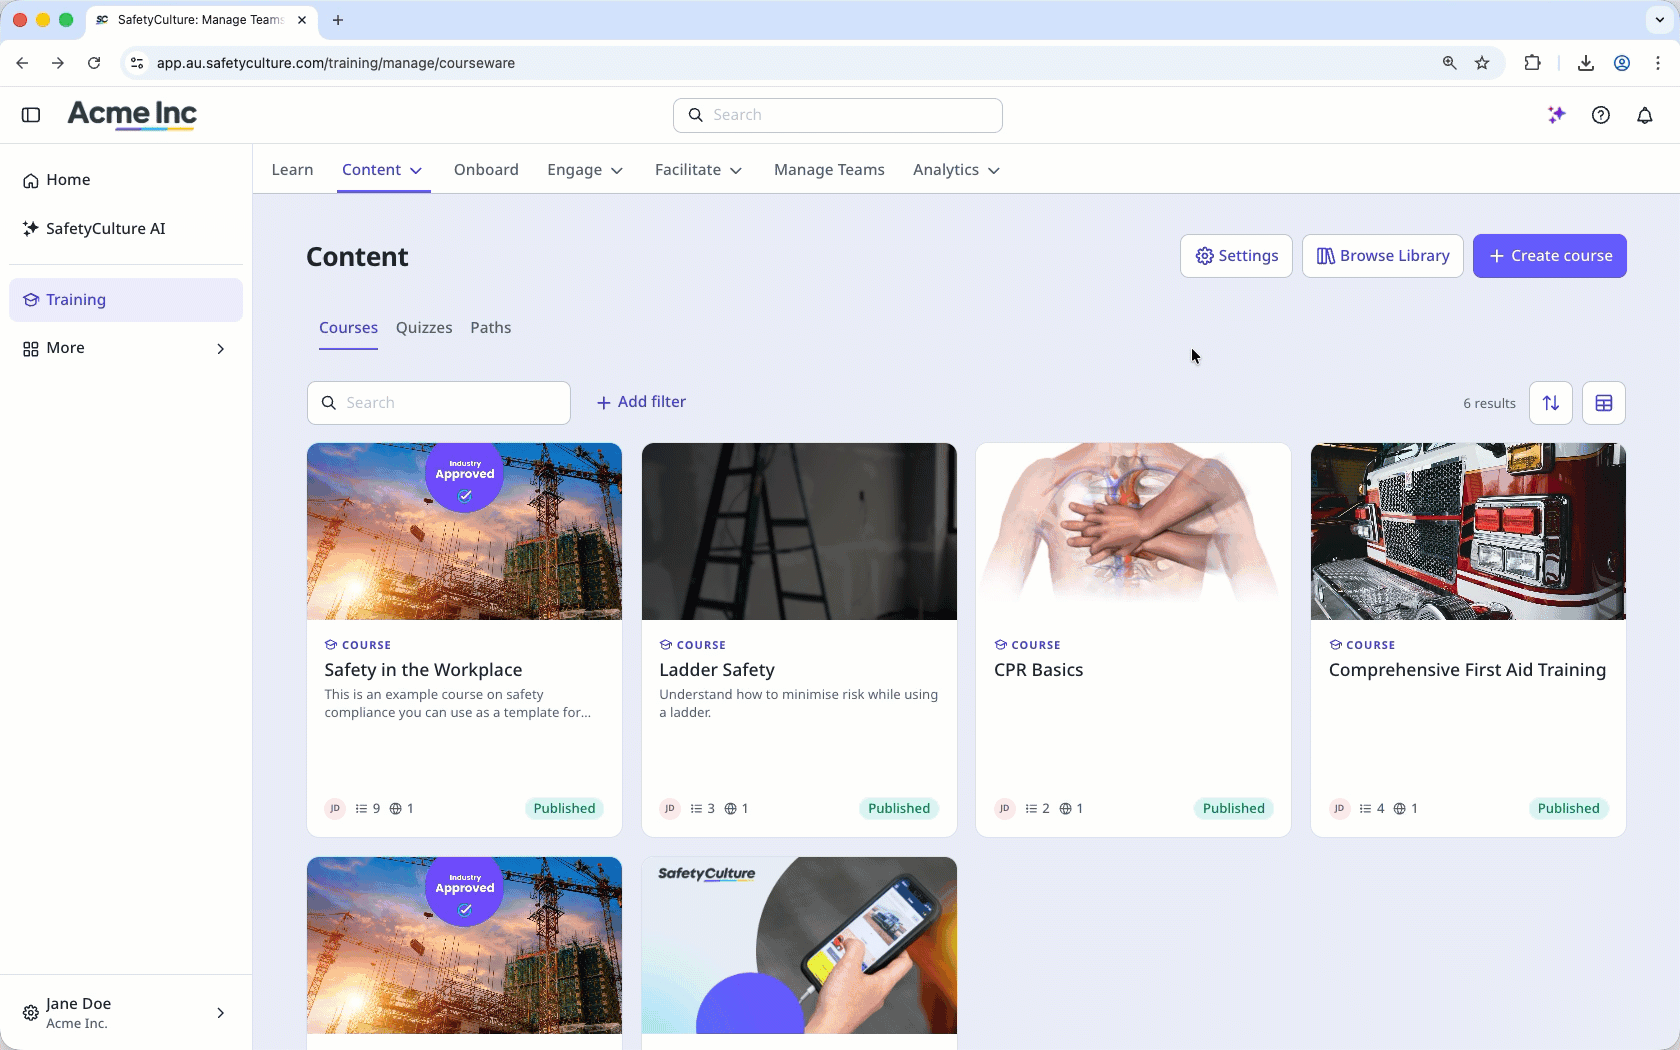The width and height of the screenshot is (1680, 1050).
Task: Click the sort order arrows button
Action: [1551, 403]
